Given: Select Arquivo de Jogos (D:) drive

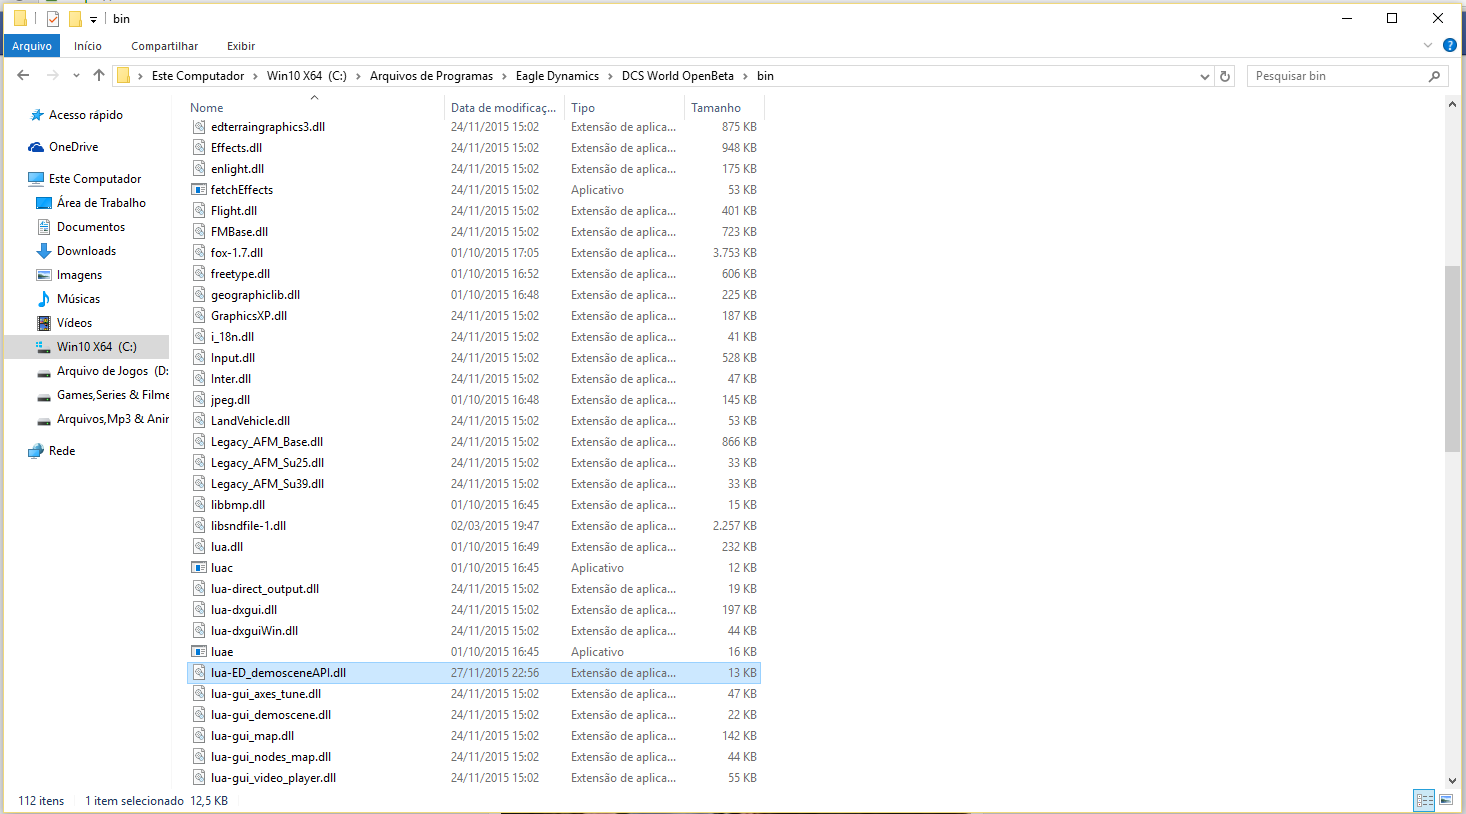Looking at the screenshot, I should [x=112, y=371].
